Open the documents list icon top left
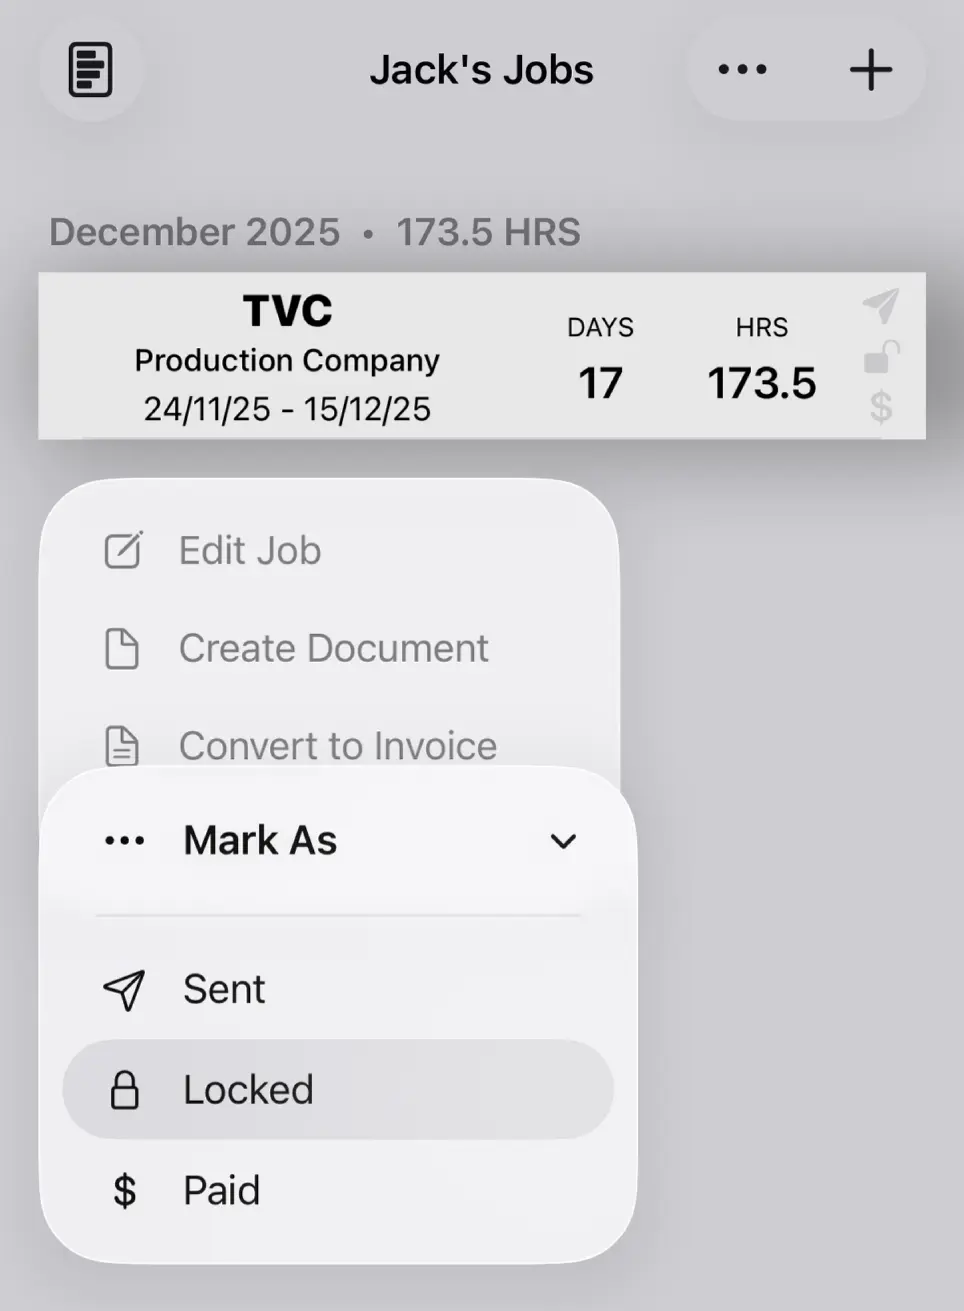 tap(91, 70)
